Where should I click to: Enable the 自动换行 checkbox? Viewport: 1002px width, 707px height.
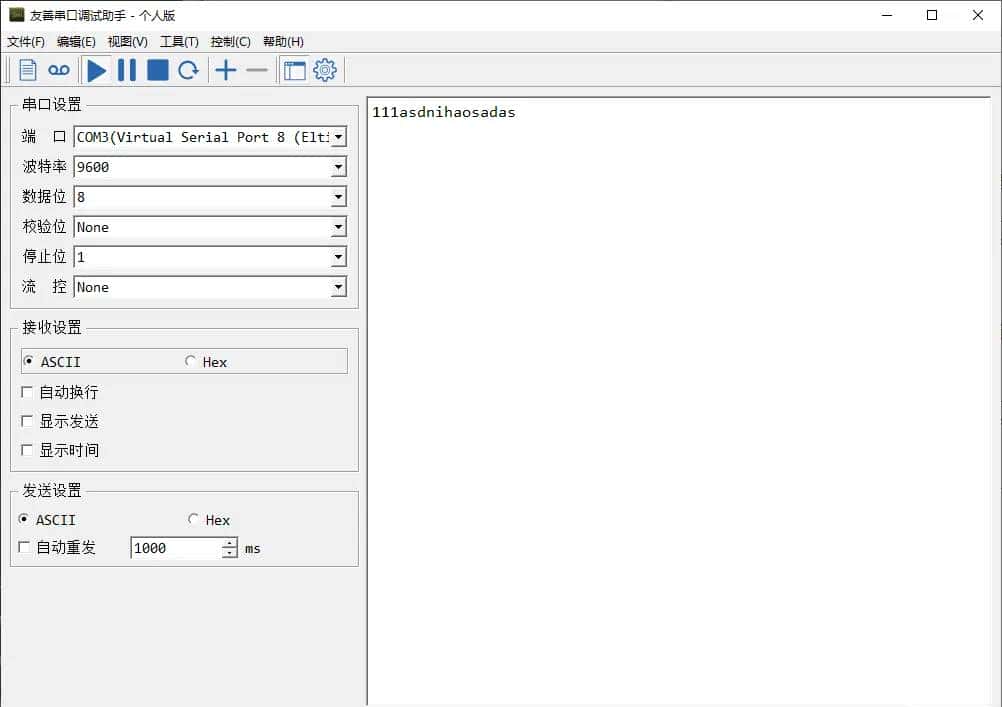pyautogui.click(x=27, y=392)
